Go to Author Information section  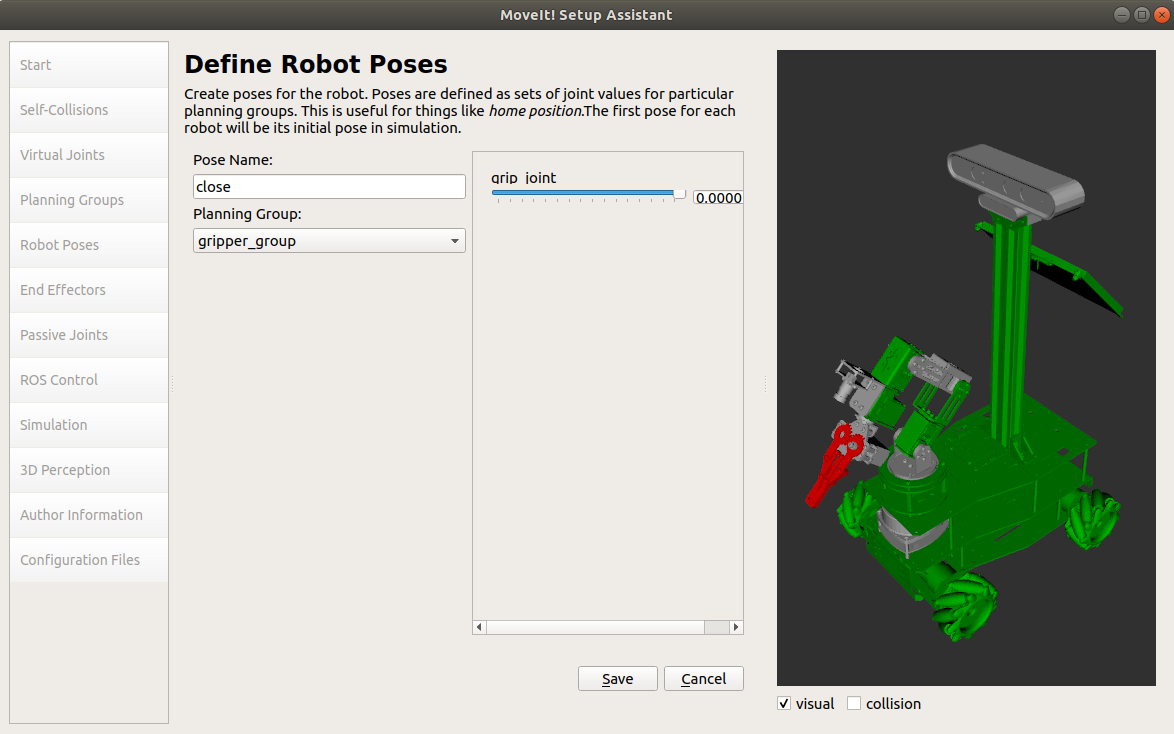89,515
